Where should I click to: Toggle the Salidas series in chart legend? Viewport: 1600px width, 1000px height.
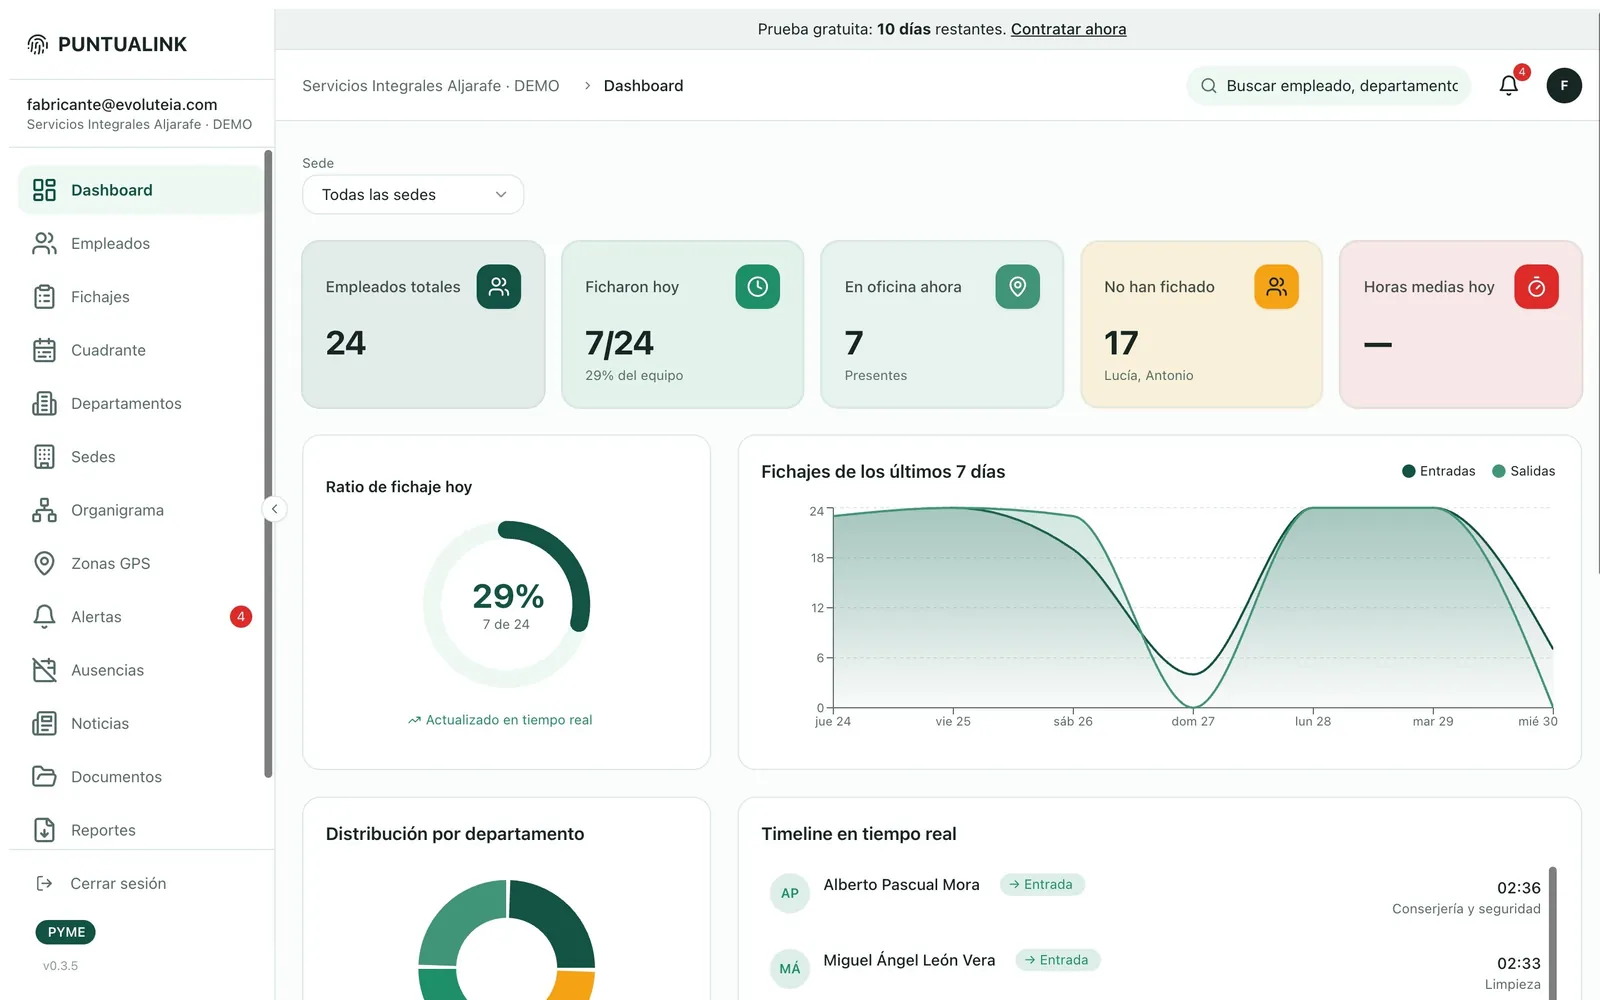1524,471
